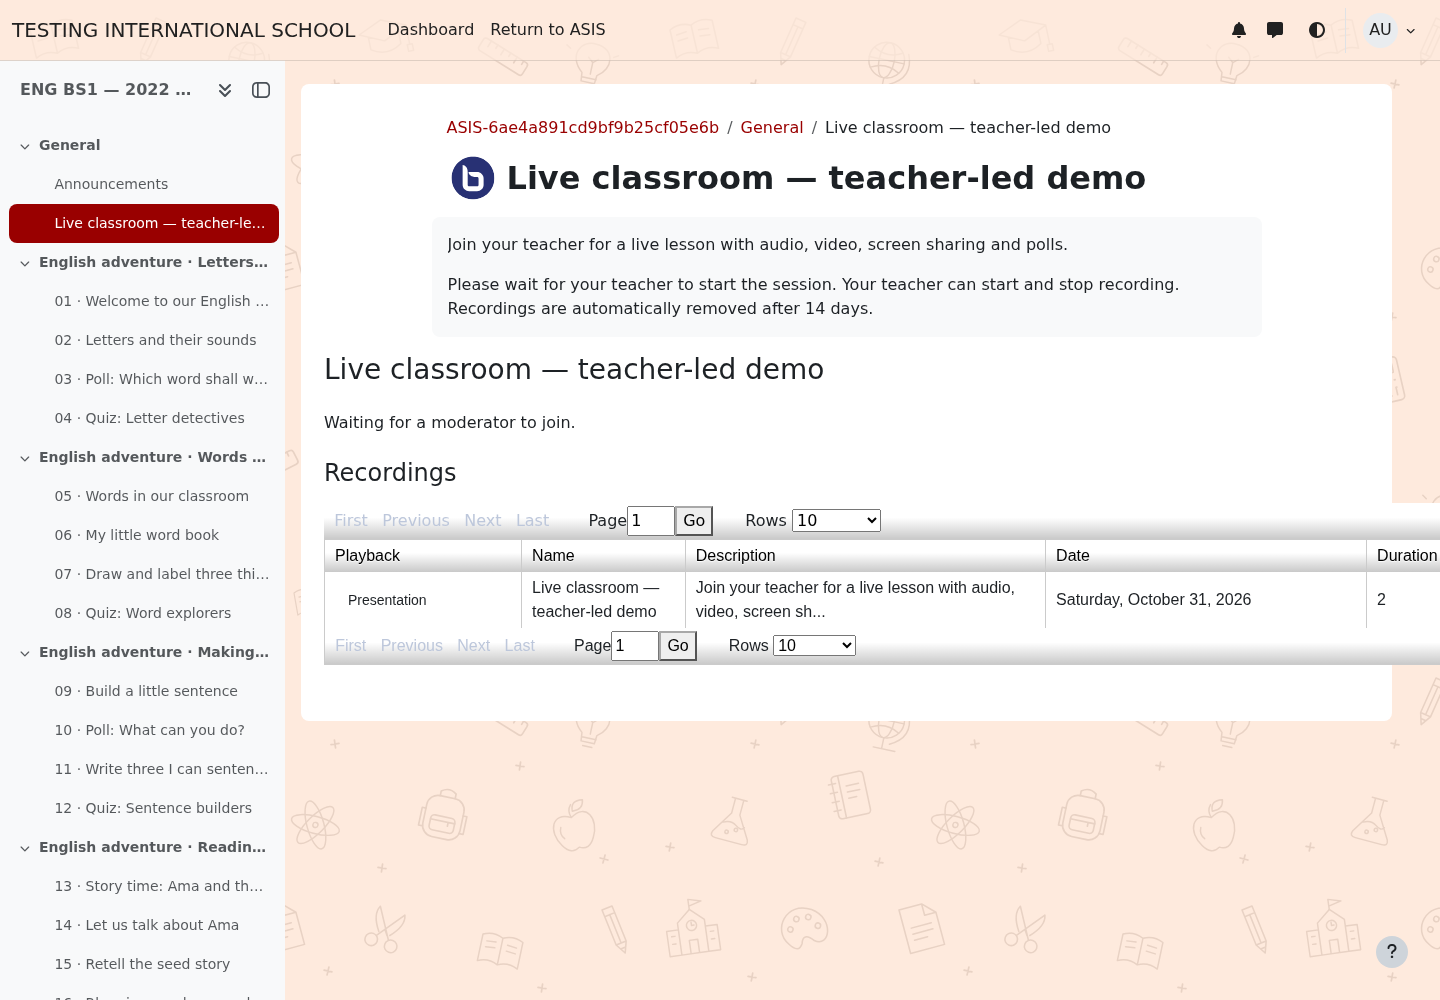Open 08 · Quiz: Word explorers
The image size is (1440, 1000).
pyautogui.click(x=144, y=613)
